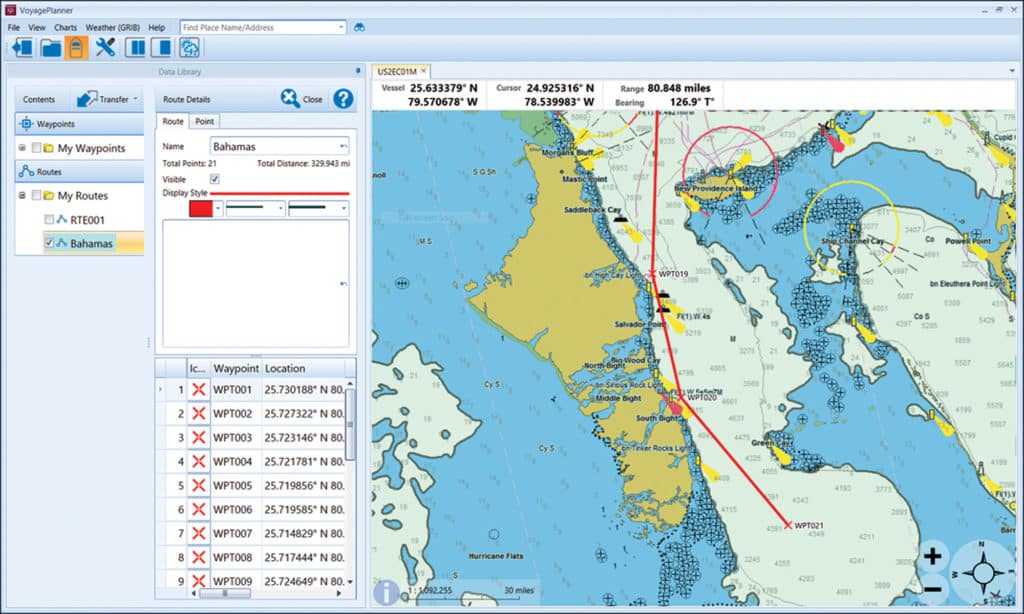The height and width of the screenshot is (614, 1024).
Task: Open the Help menu
Action: pyautogui.click(x=156, y=27)
